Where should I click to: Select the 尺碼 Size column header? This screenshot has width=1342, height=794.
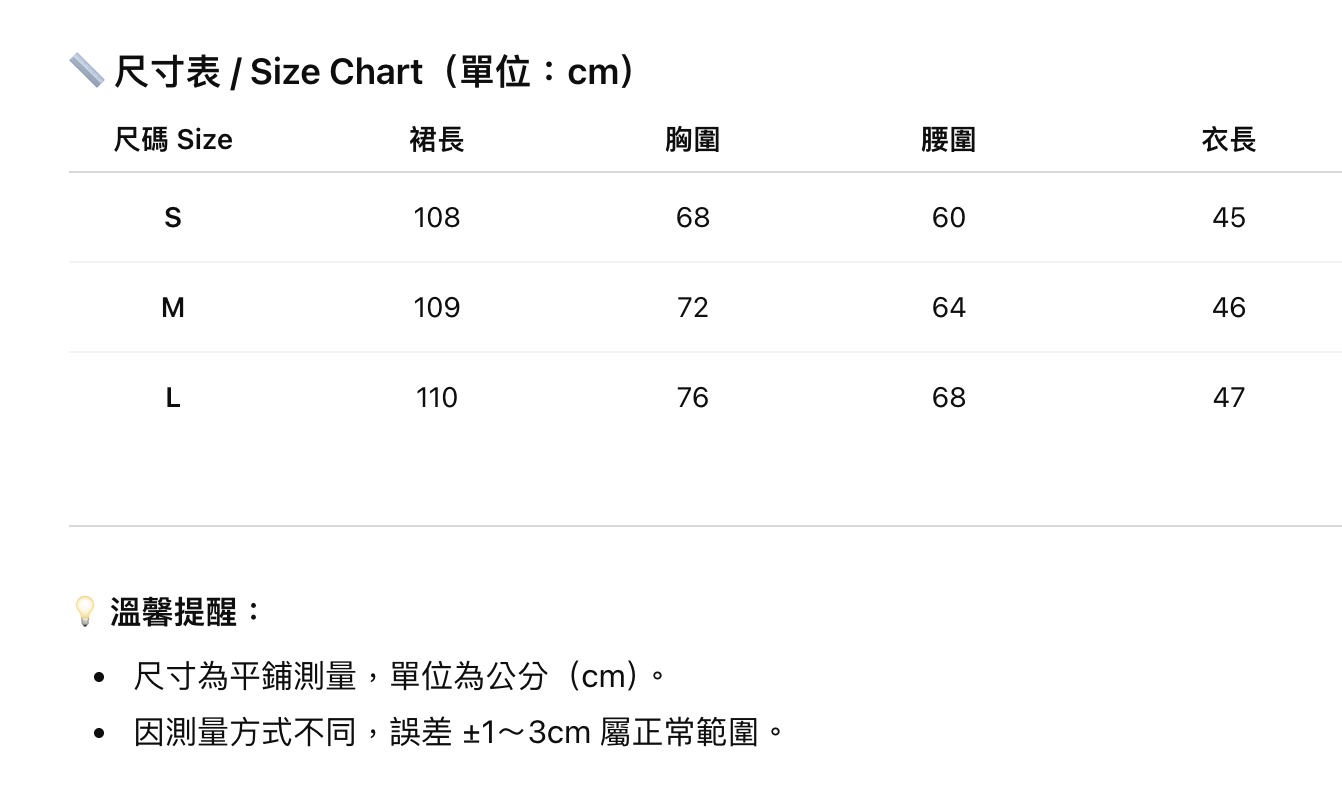tap(173, 140)
